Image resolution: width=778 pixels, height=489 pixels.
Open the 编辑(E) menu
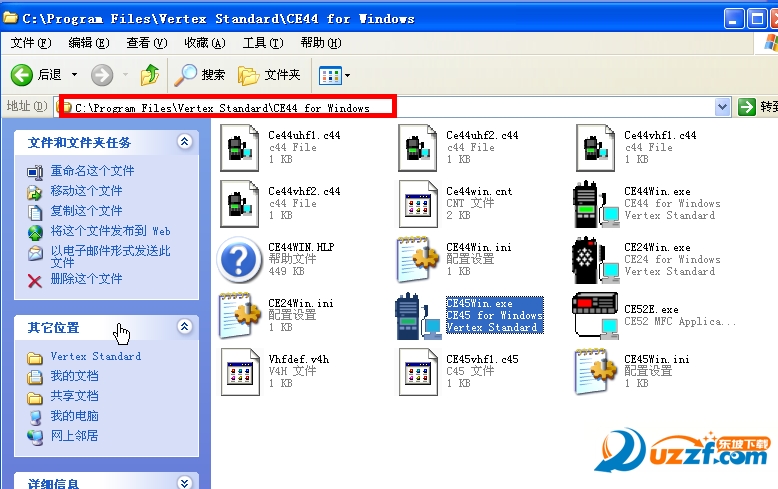pyautogui.click(x=89, y=43)
